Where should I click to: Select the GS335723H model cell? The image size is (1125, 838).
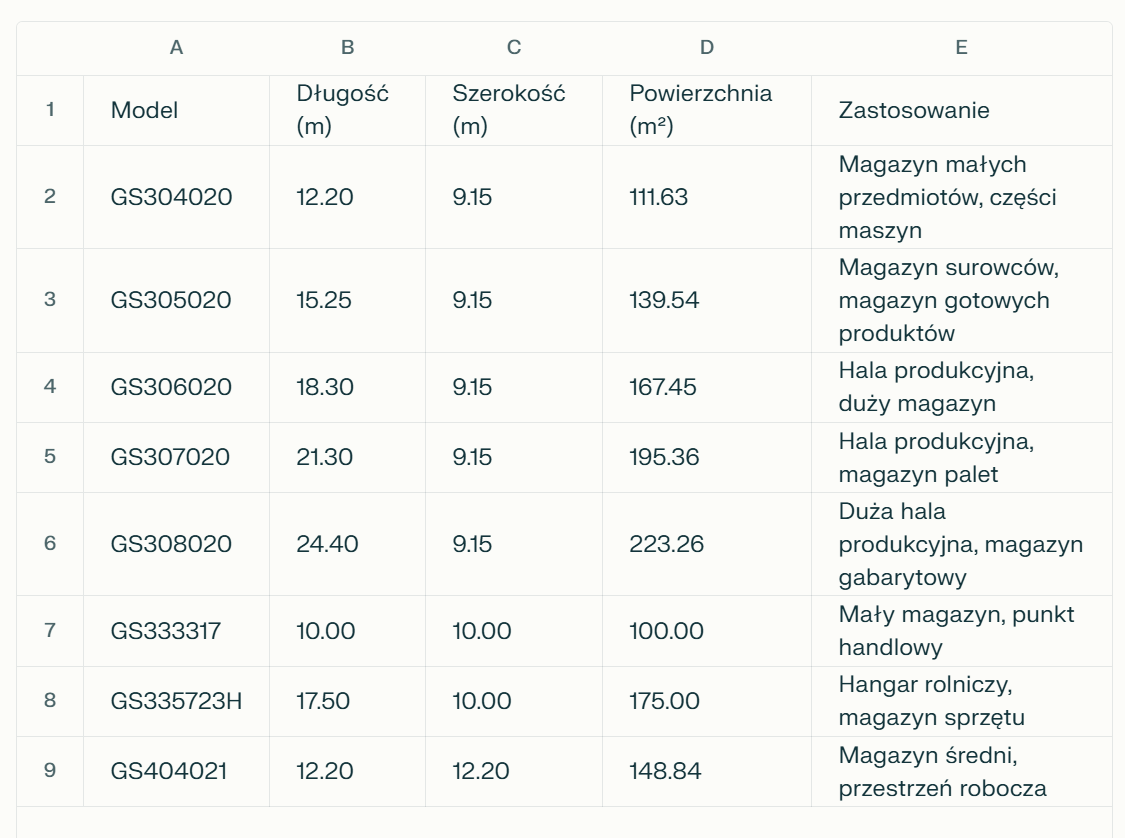click(x=176, y=701)
